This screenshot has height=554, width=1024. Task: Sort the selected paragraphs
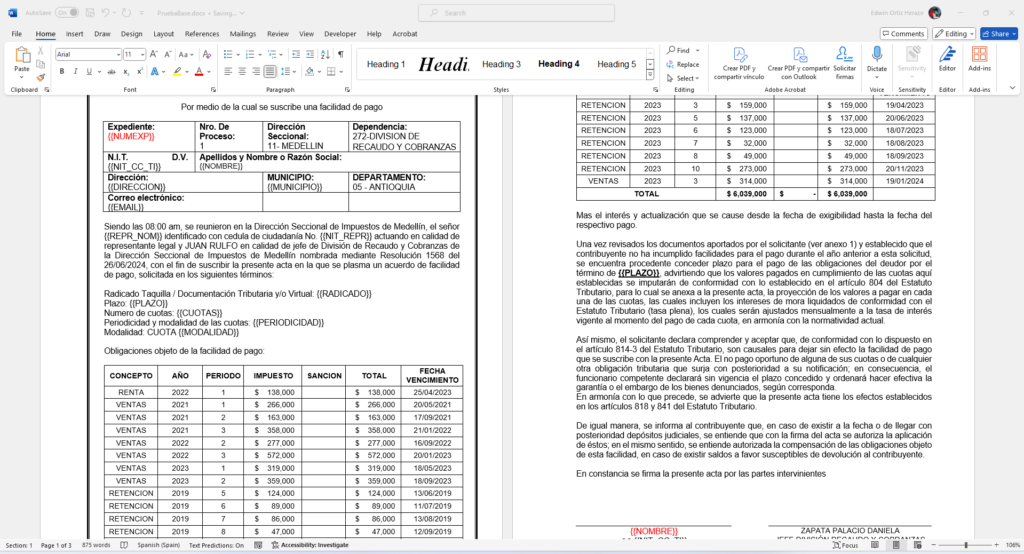pos(325,54)
